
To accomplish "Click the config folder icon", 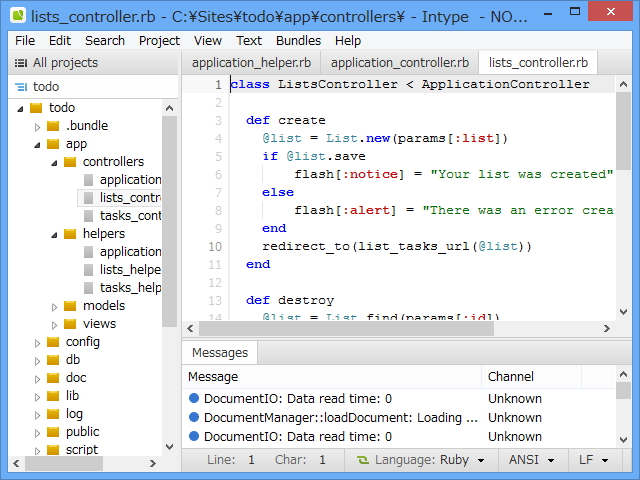I will point(53,342).
